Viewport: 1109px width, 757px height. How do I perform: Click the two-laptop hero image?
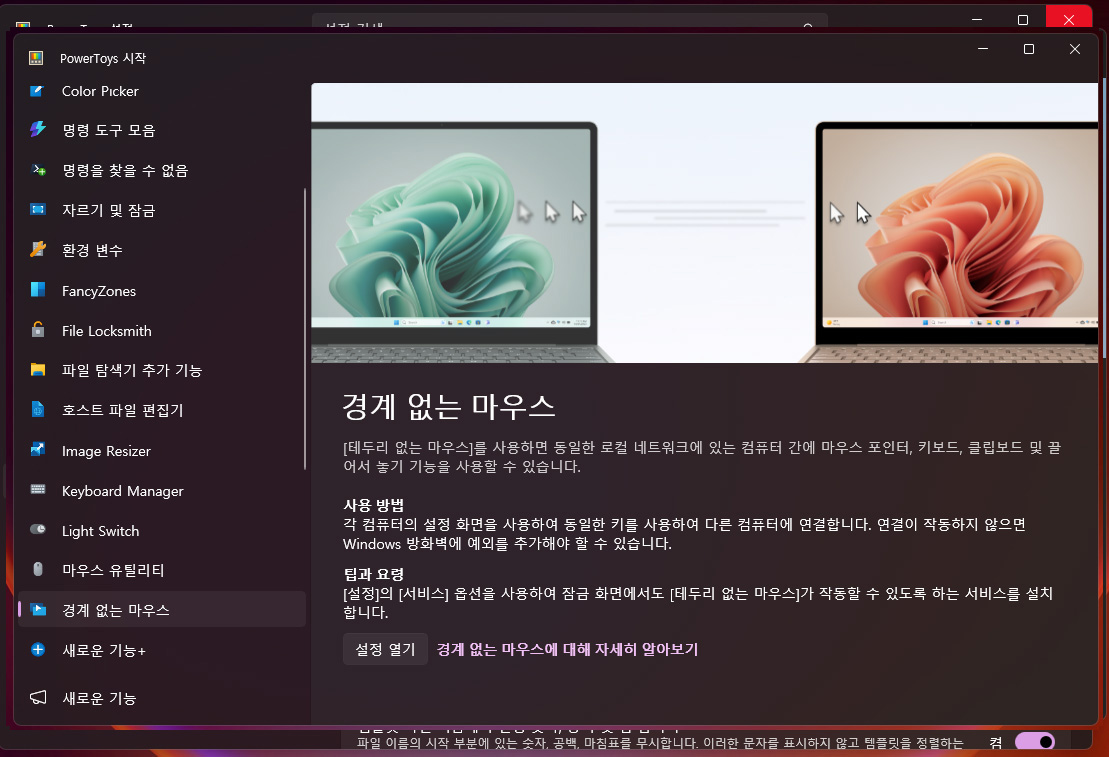coord(704,223)
